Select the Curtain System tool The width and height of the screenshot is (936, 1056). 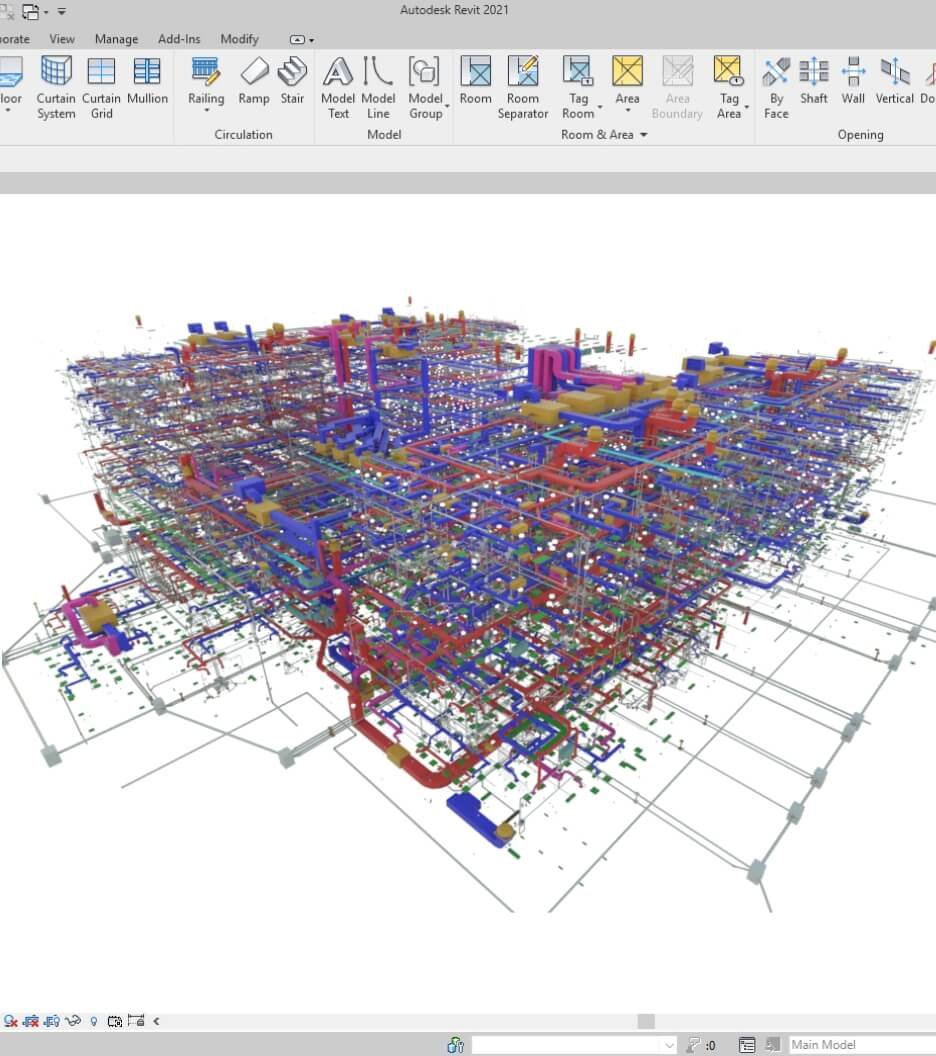tap(56, 87)
